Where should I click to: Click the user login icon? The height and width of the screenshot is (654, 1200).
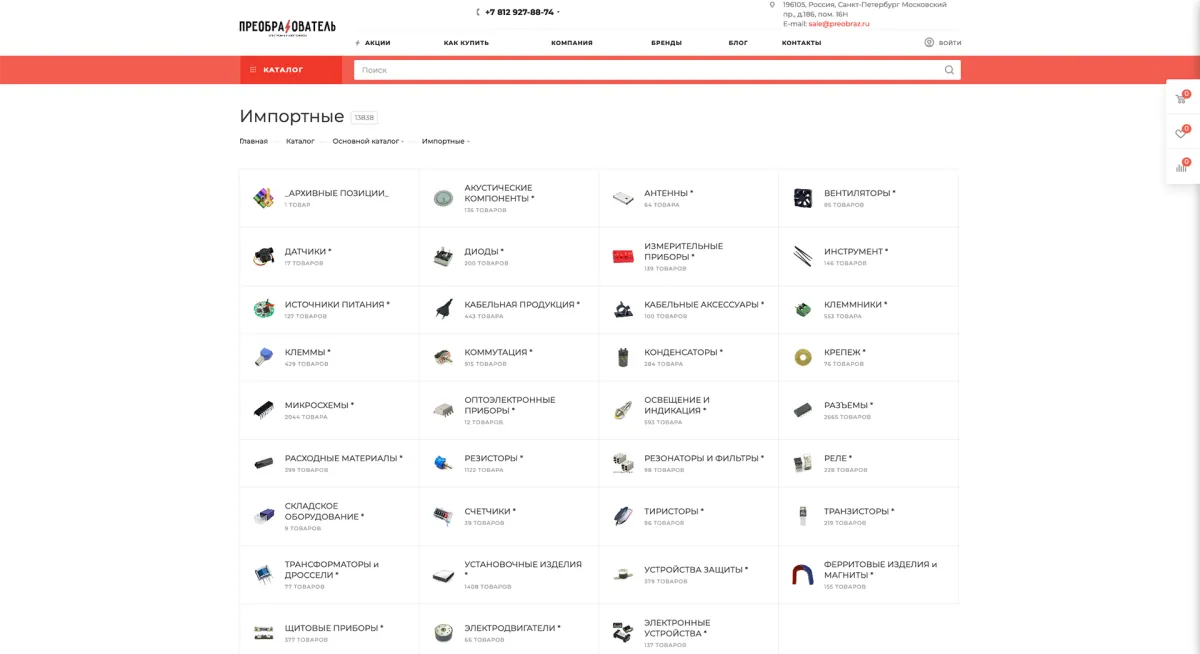(929, 42)
